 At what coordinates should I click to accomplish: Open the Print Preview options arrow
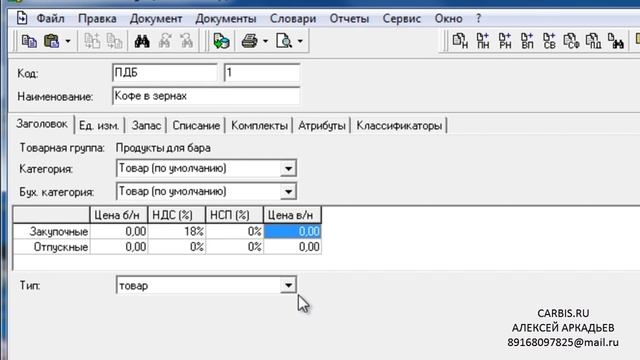point(300,41)
